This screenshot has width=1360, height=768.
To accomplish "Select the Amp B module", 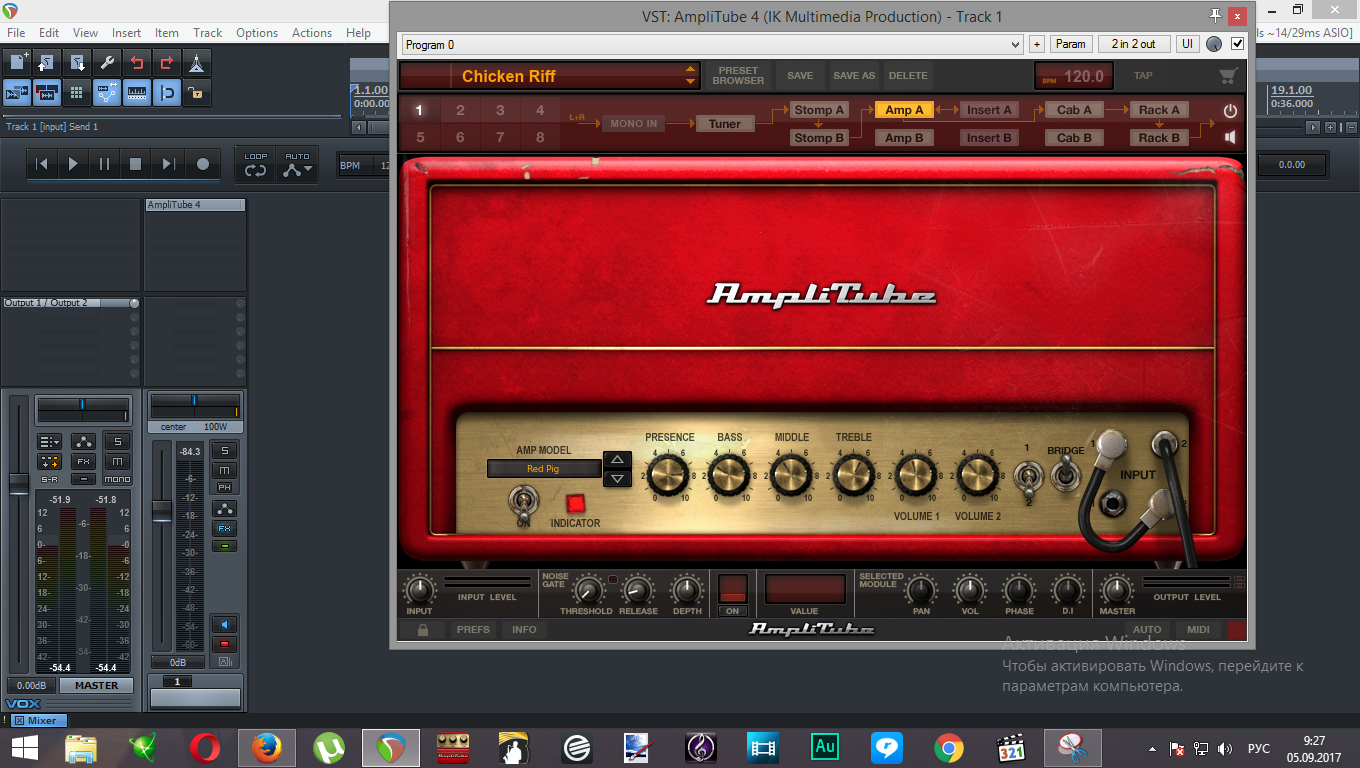I will coord(904,138).
